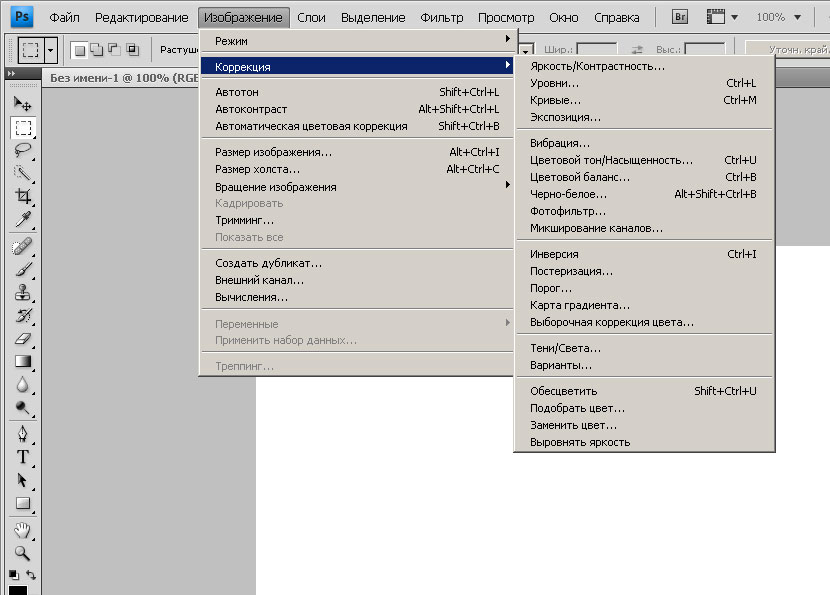Choose Цветовой тон/Насыщенность
The height and width of the screenshot is (595, 830).
[644, 160]
